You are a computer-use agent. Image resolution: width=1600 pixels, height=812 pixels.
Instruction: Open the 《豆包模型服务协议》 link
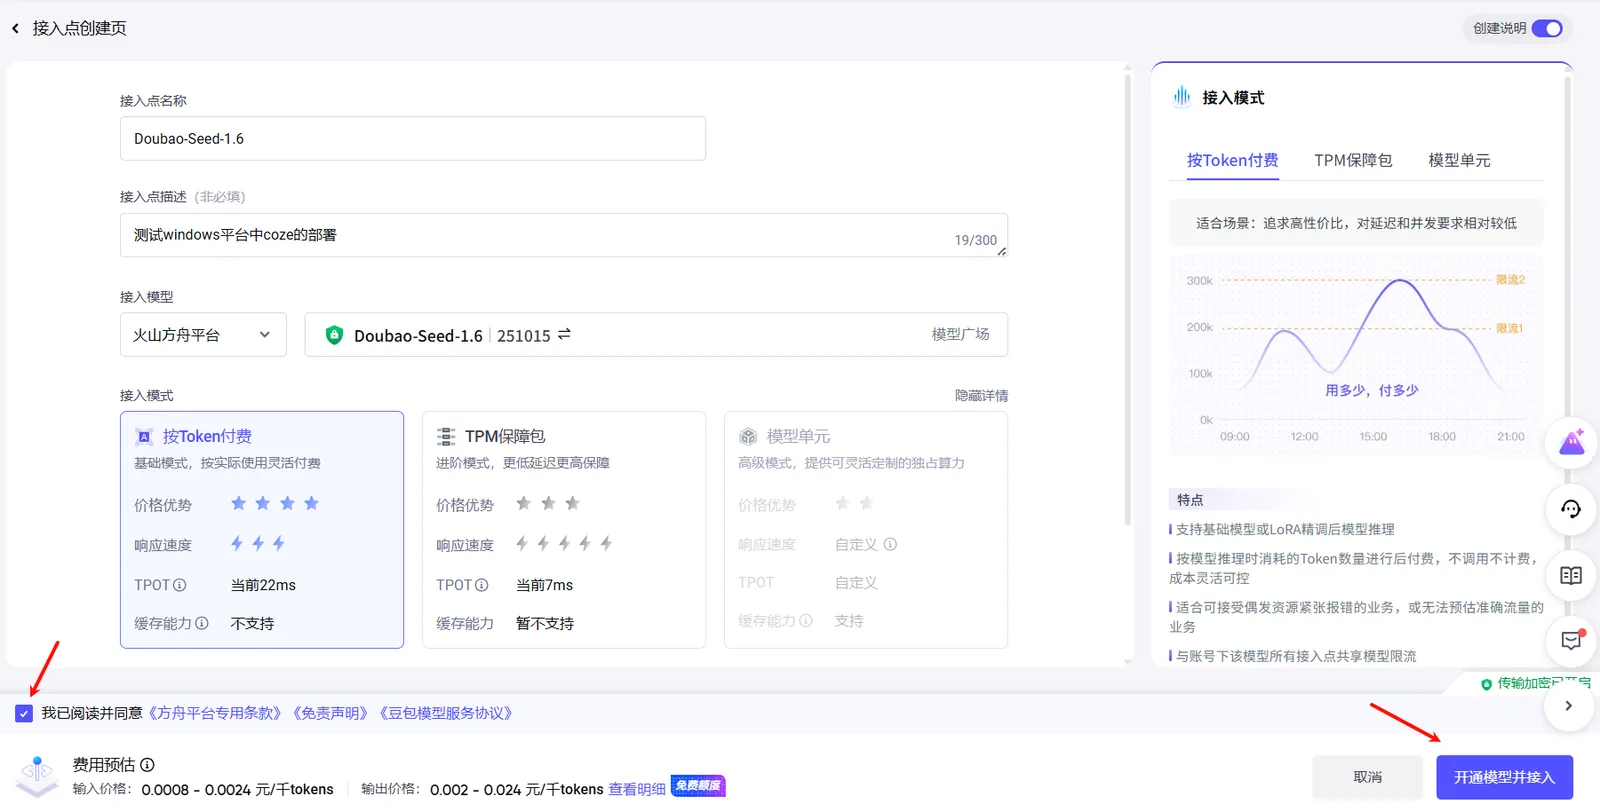[x=446, y=713]
